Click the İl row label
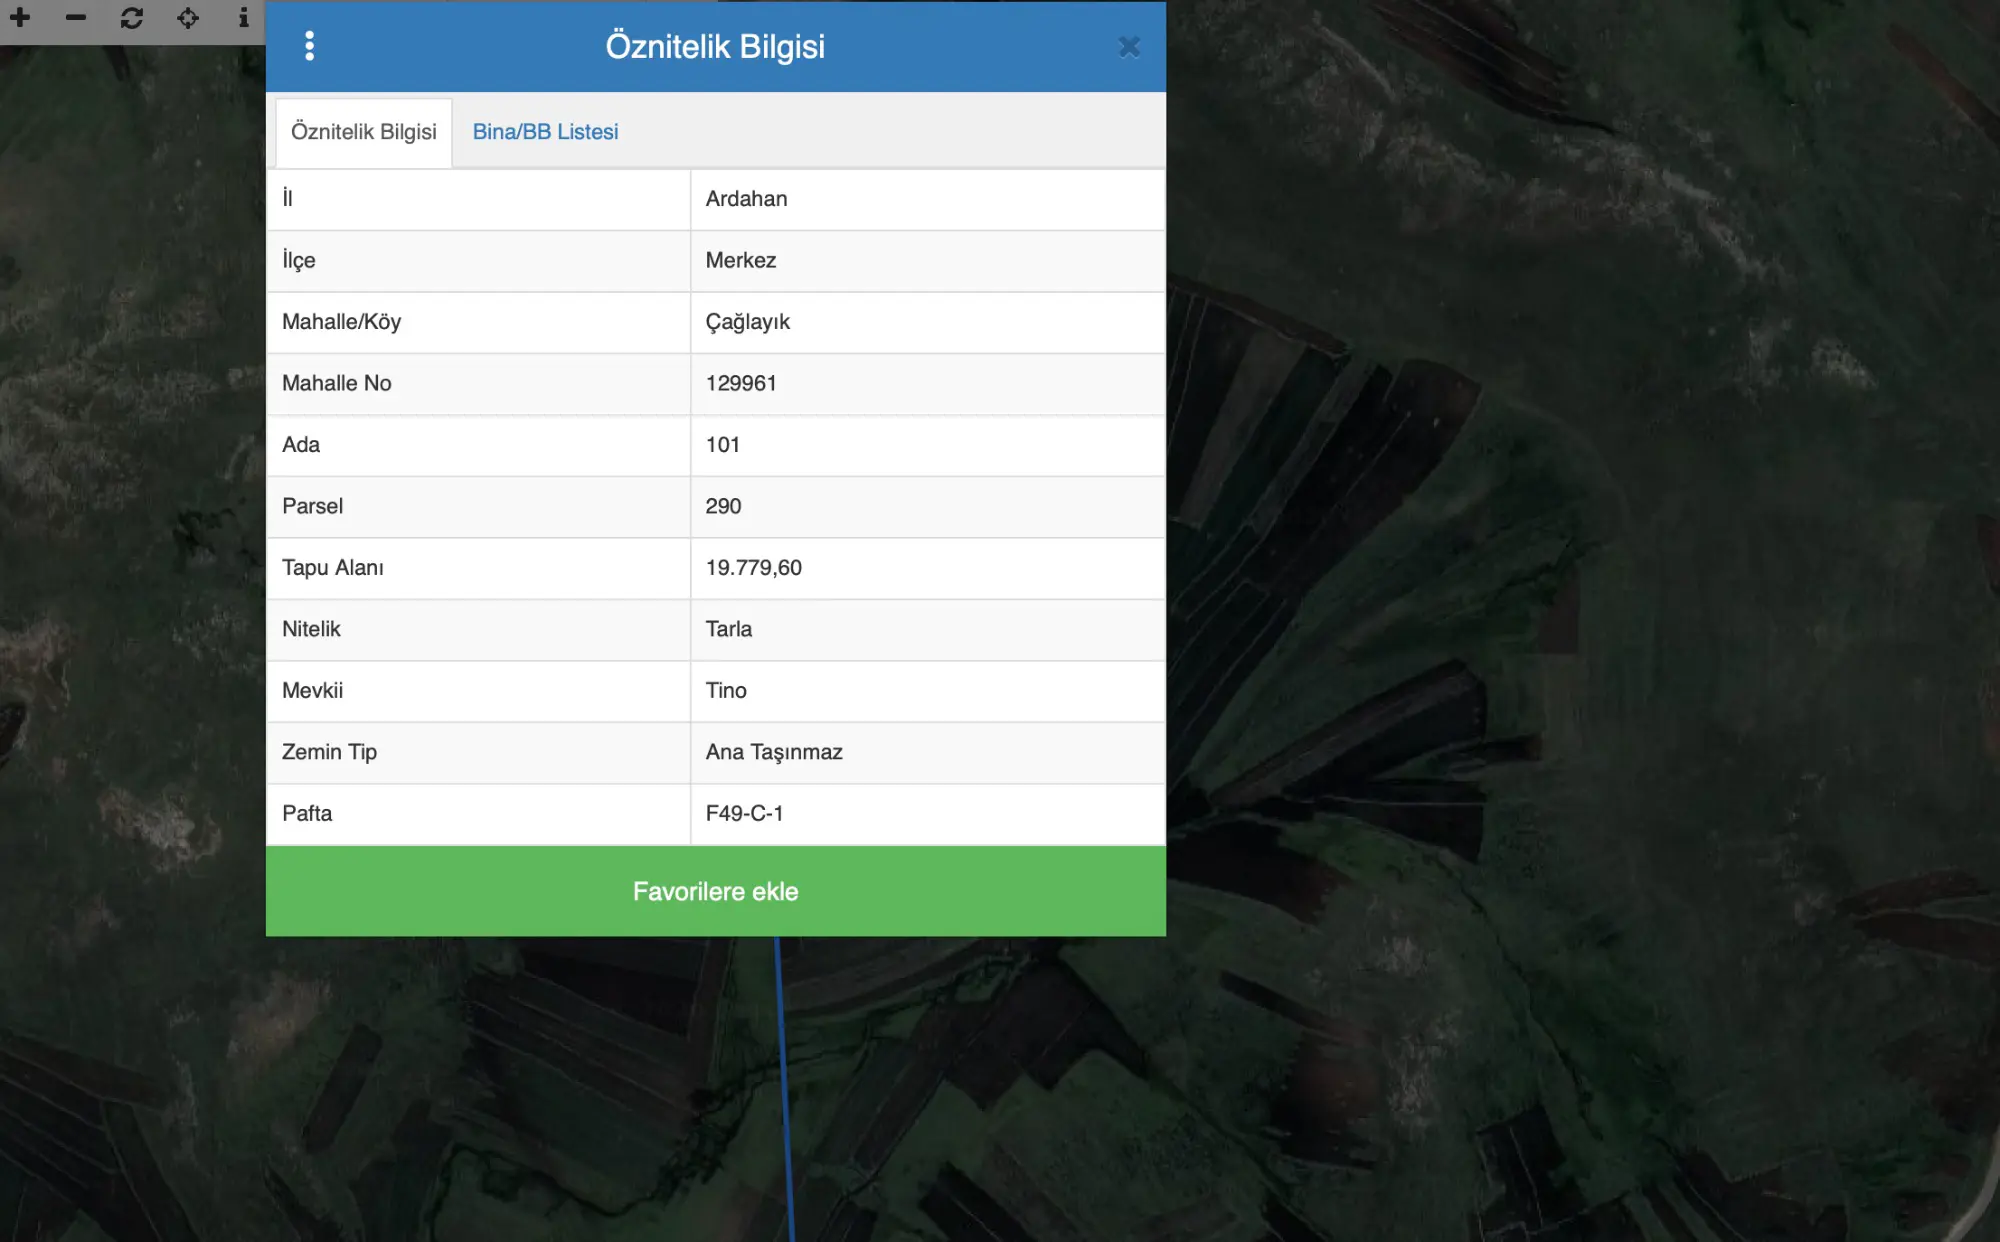Screen dimensions: 2000x1242 [x=287, y=198]
